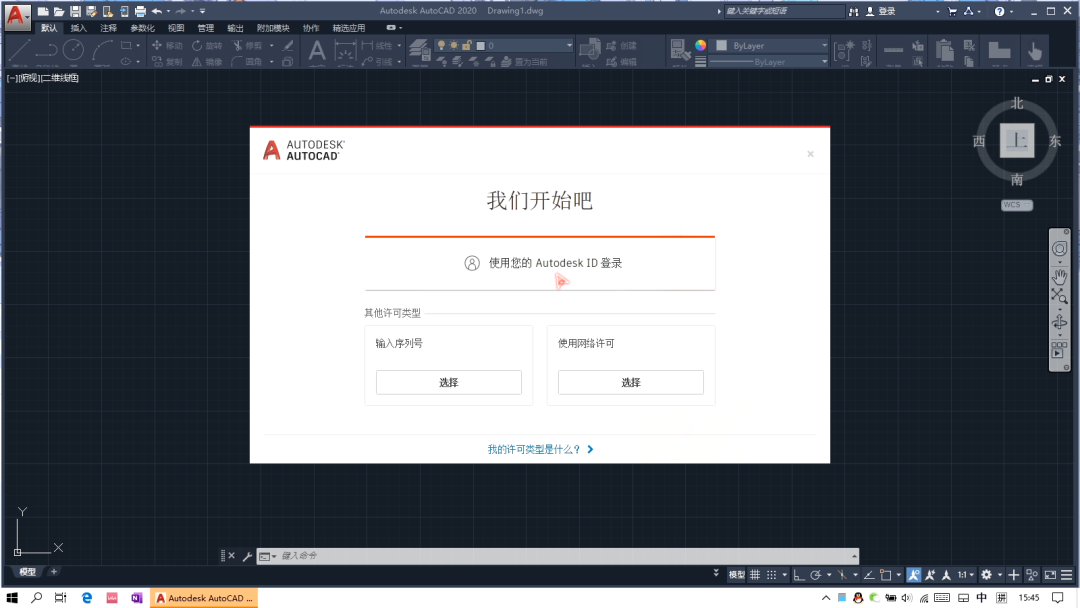Click the 登录 sign-in button in title bar
1080x608 pixels.
880,11
